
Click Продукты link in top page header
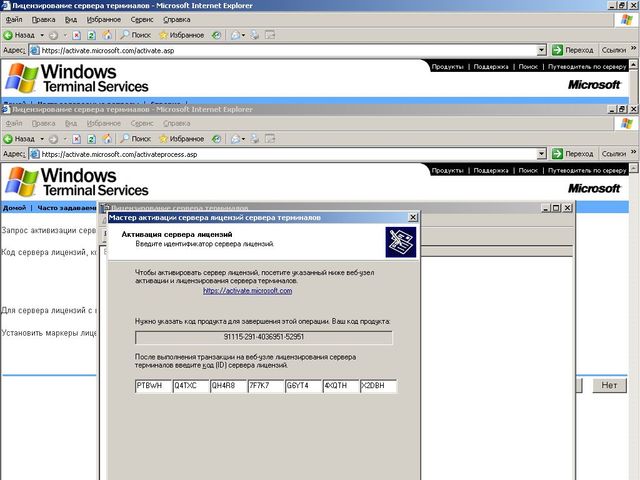tap(447, 67)
